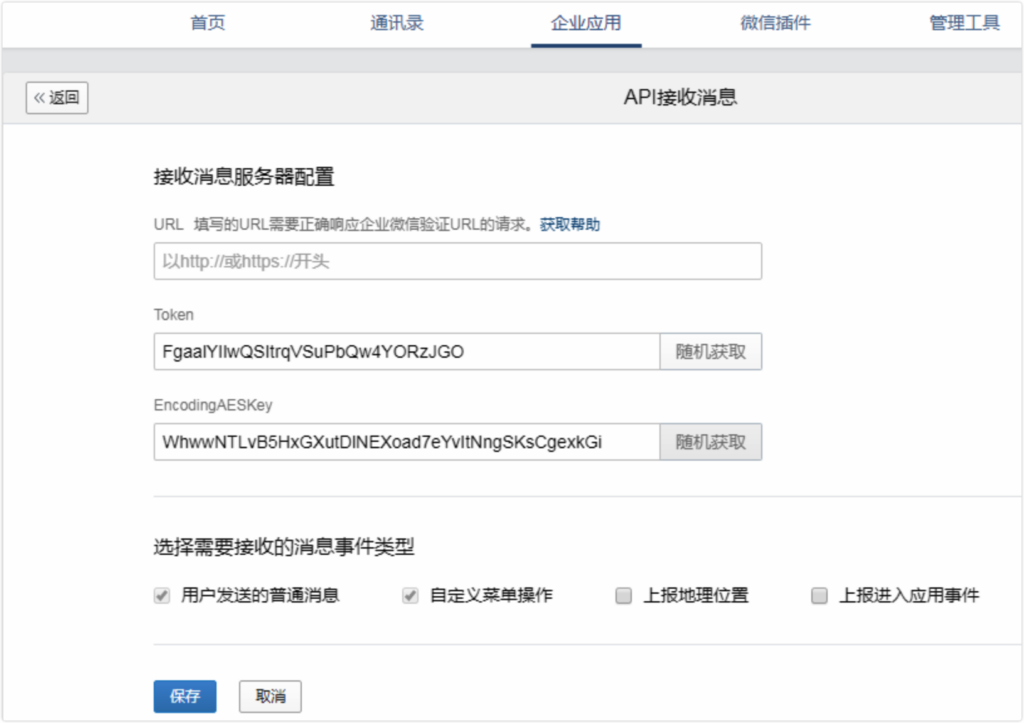Viewport: 1024px width, 723px height.
Task: Click inside the EncodingAESKey text field
Action: pyautogui.click(x=406, y=442)
